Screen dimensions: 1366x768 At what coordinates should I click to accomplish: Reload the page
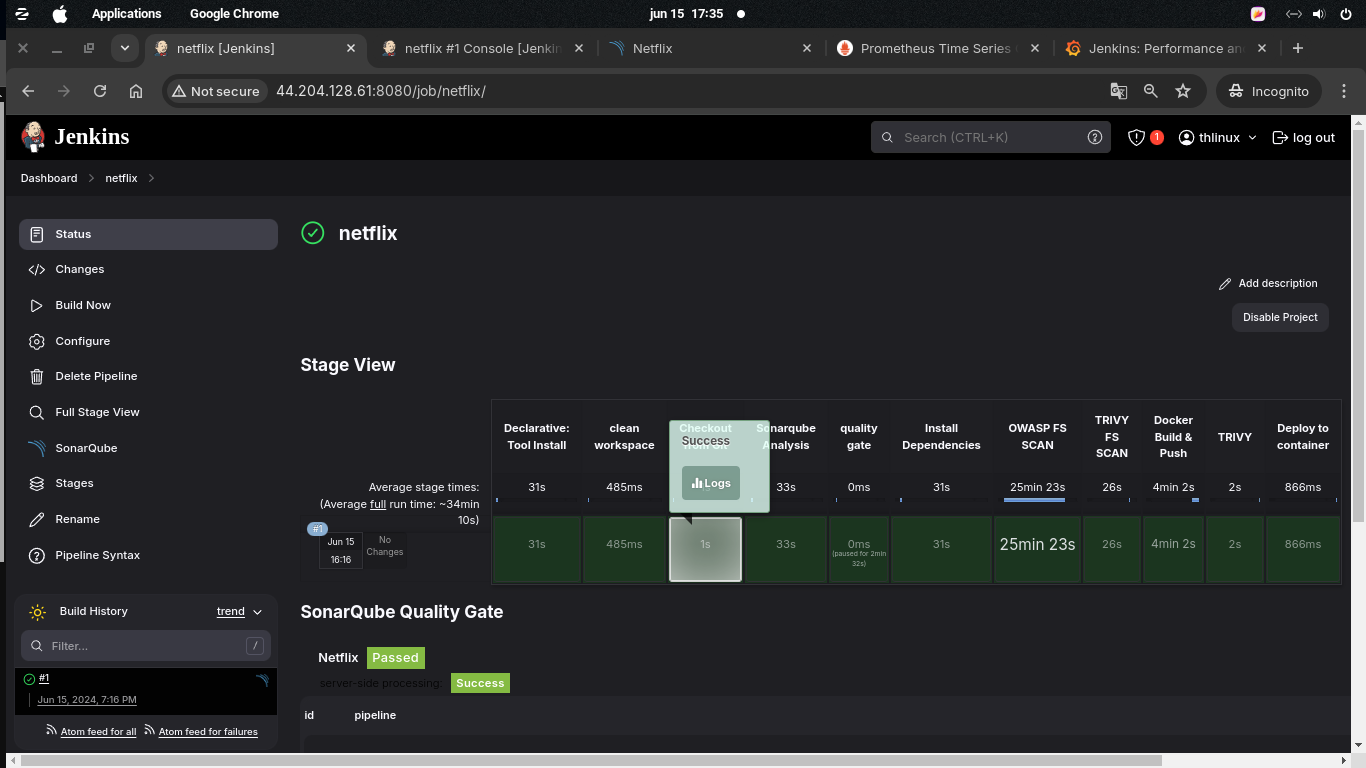tap(100, 91)
